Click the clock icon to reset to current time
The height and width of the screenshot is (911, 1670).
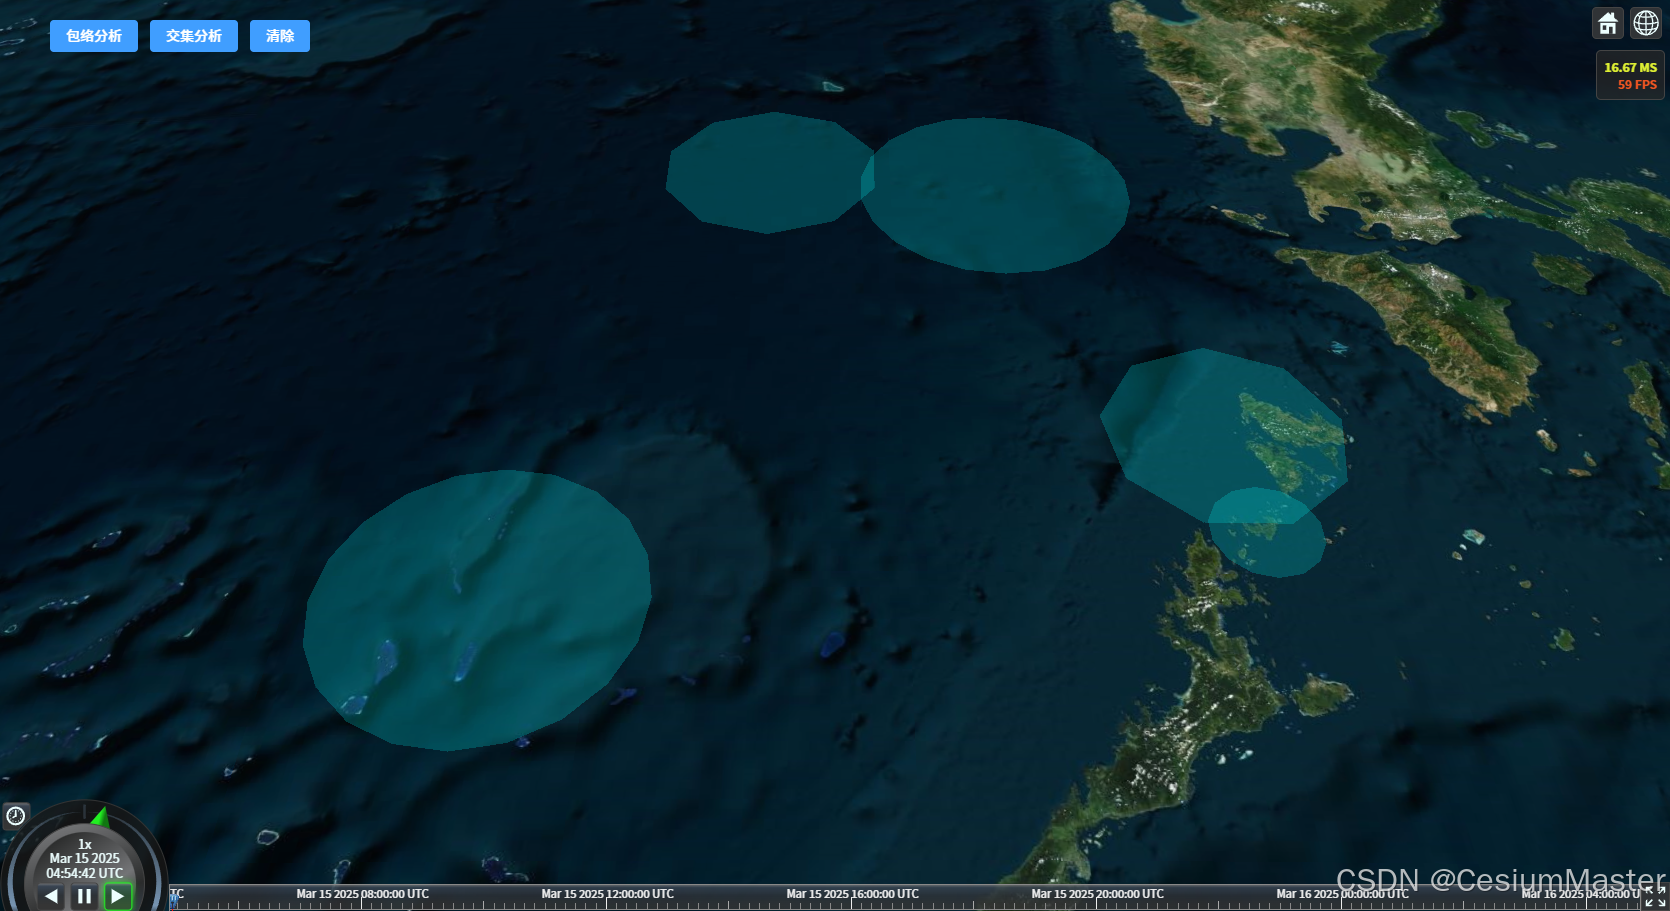click(x=16, y=816)
